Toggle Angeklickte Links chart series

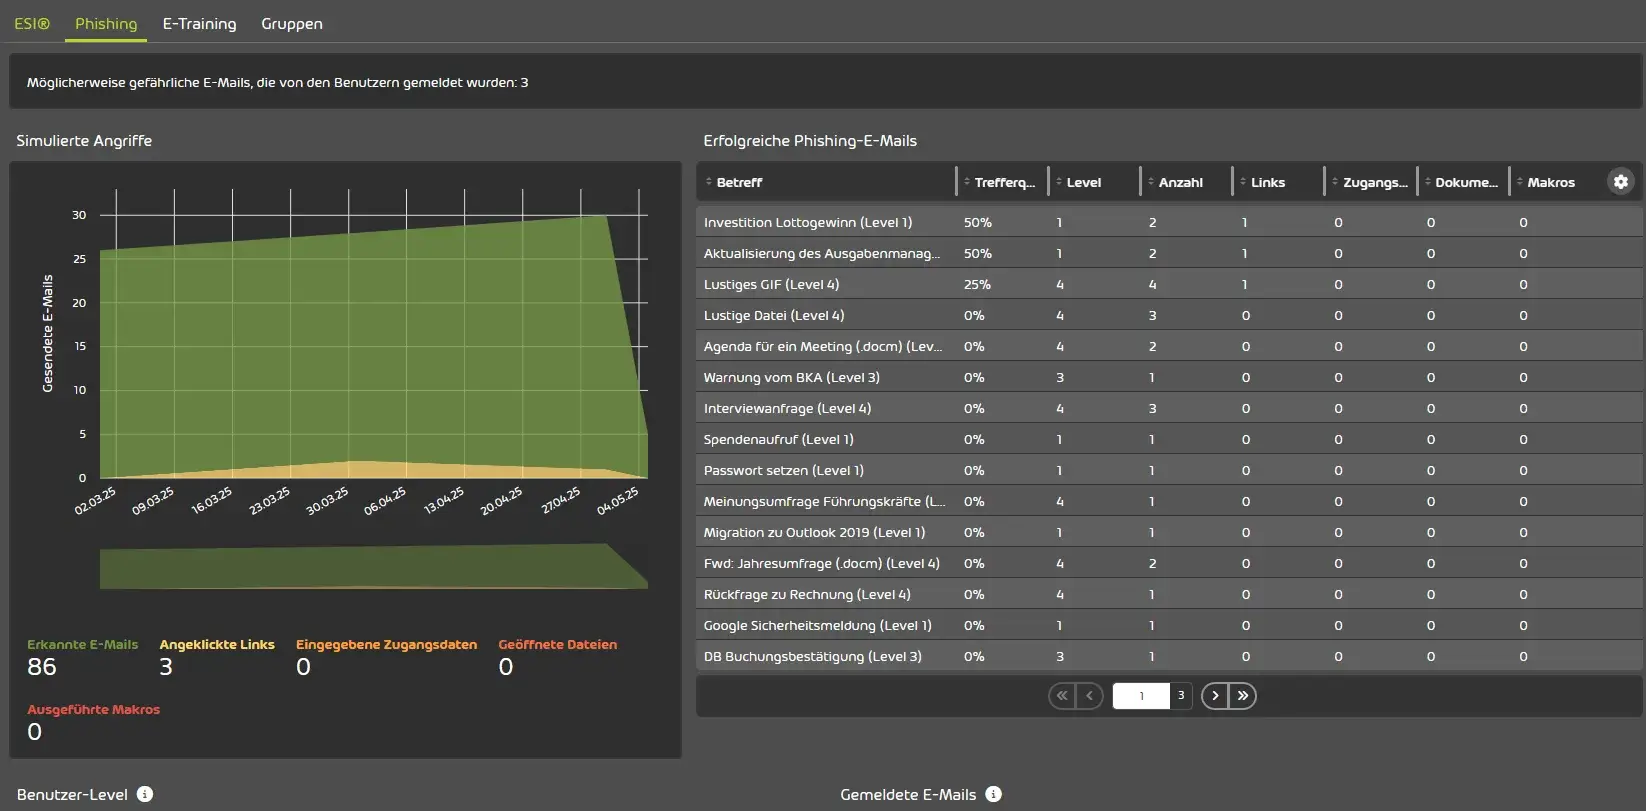coord(217,645)
